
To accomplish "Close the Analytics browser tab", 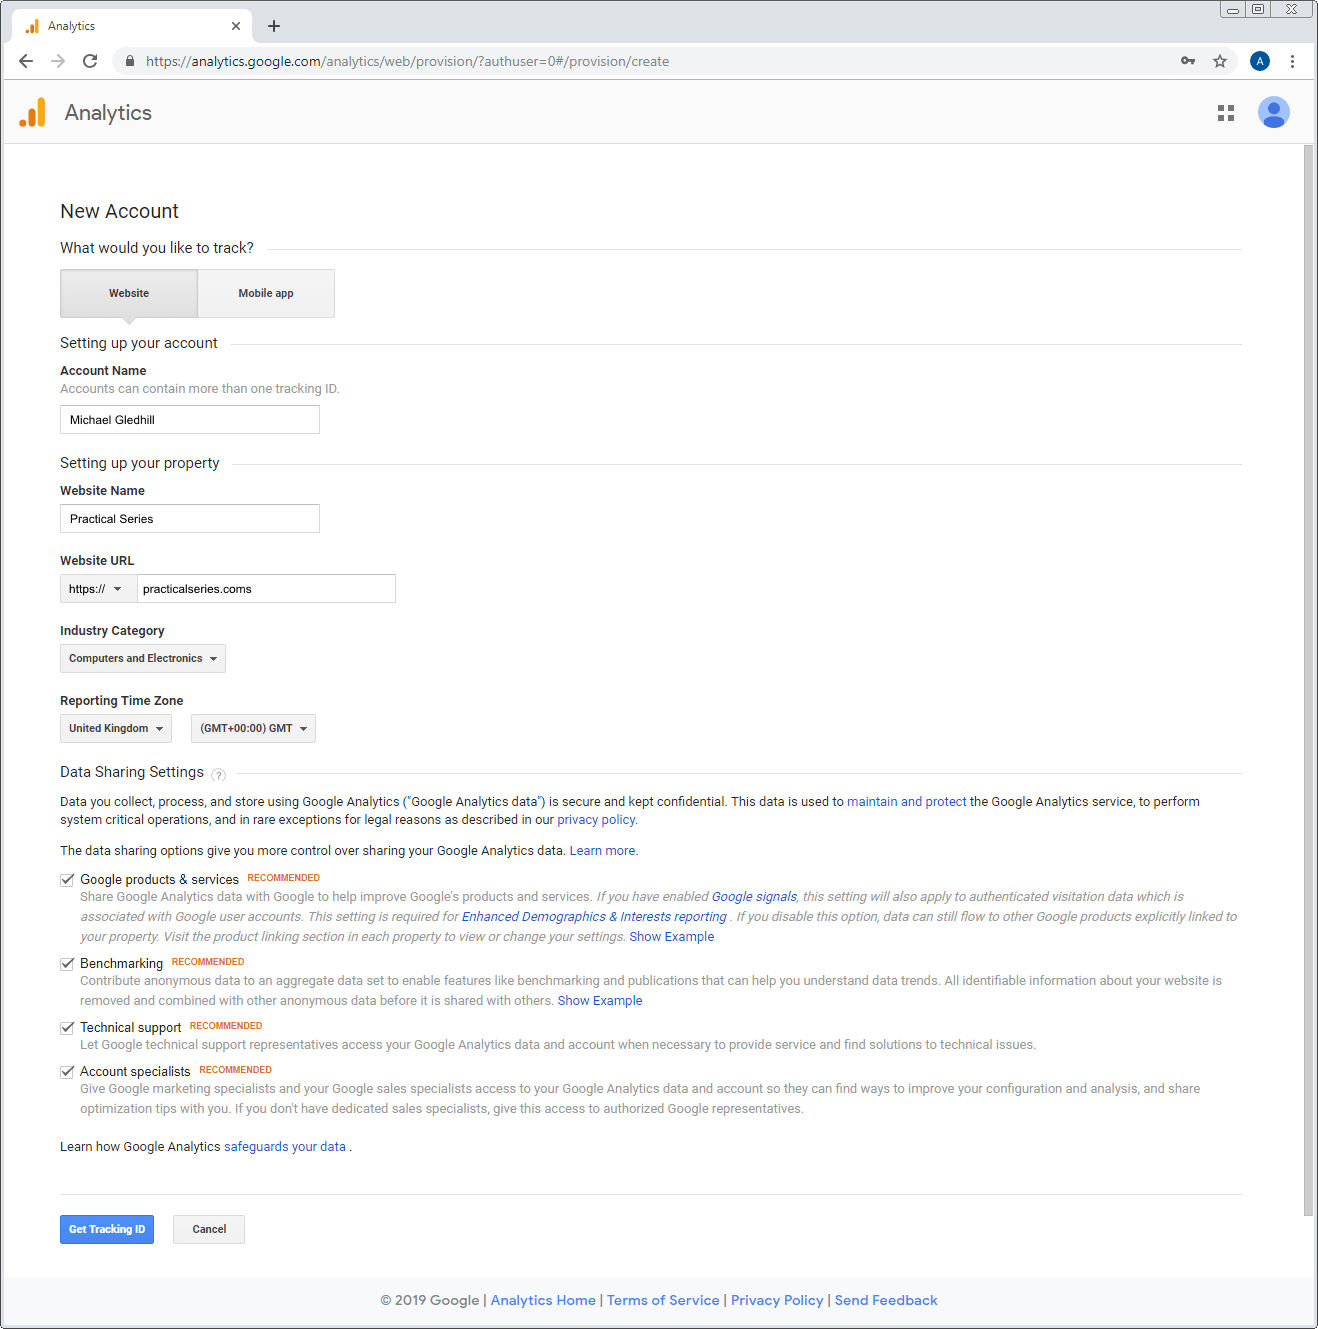I will 236,26.
